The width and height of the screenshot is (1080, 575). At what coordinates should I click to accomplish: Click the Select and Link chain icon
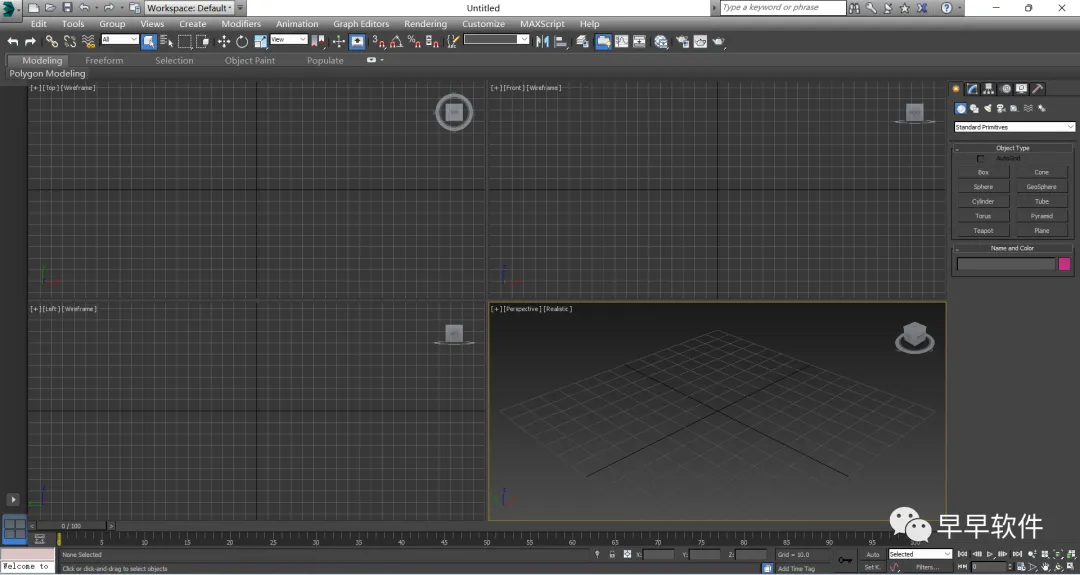pyautogui.click(x=52, y=41)
